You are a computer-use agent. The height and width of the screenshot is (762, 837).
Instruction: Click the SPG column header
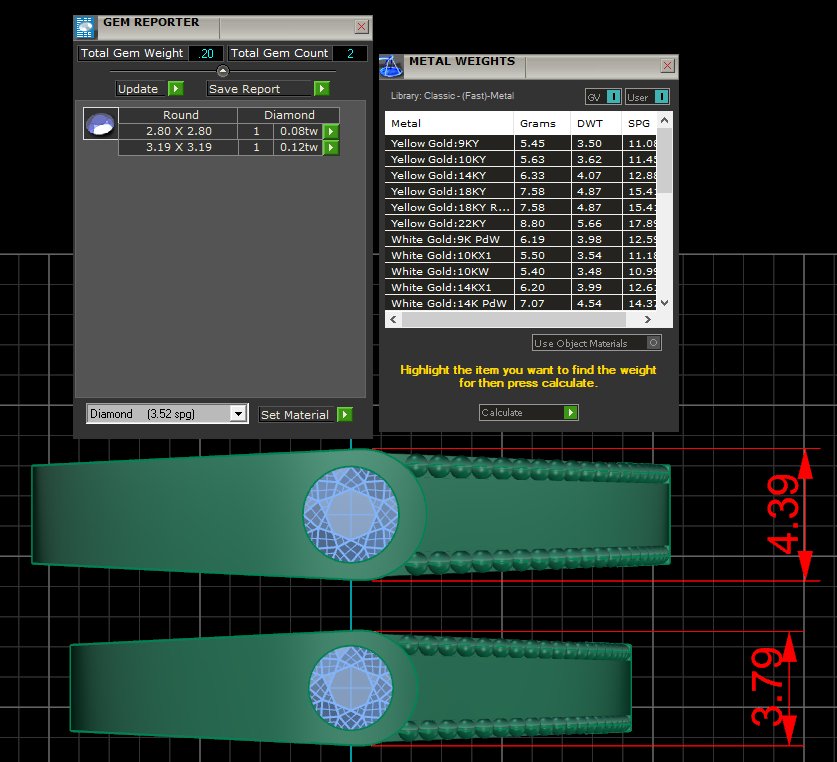click(639, 123)
